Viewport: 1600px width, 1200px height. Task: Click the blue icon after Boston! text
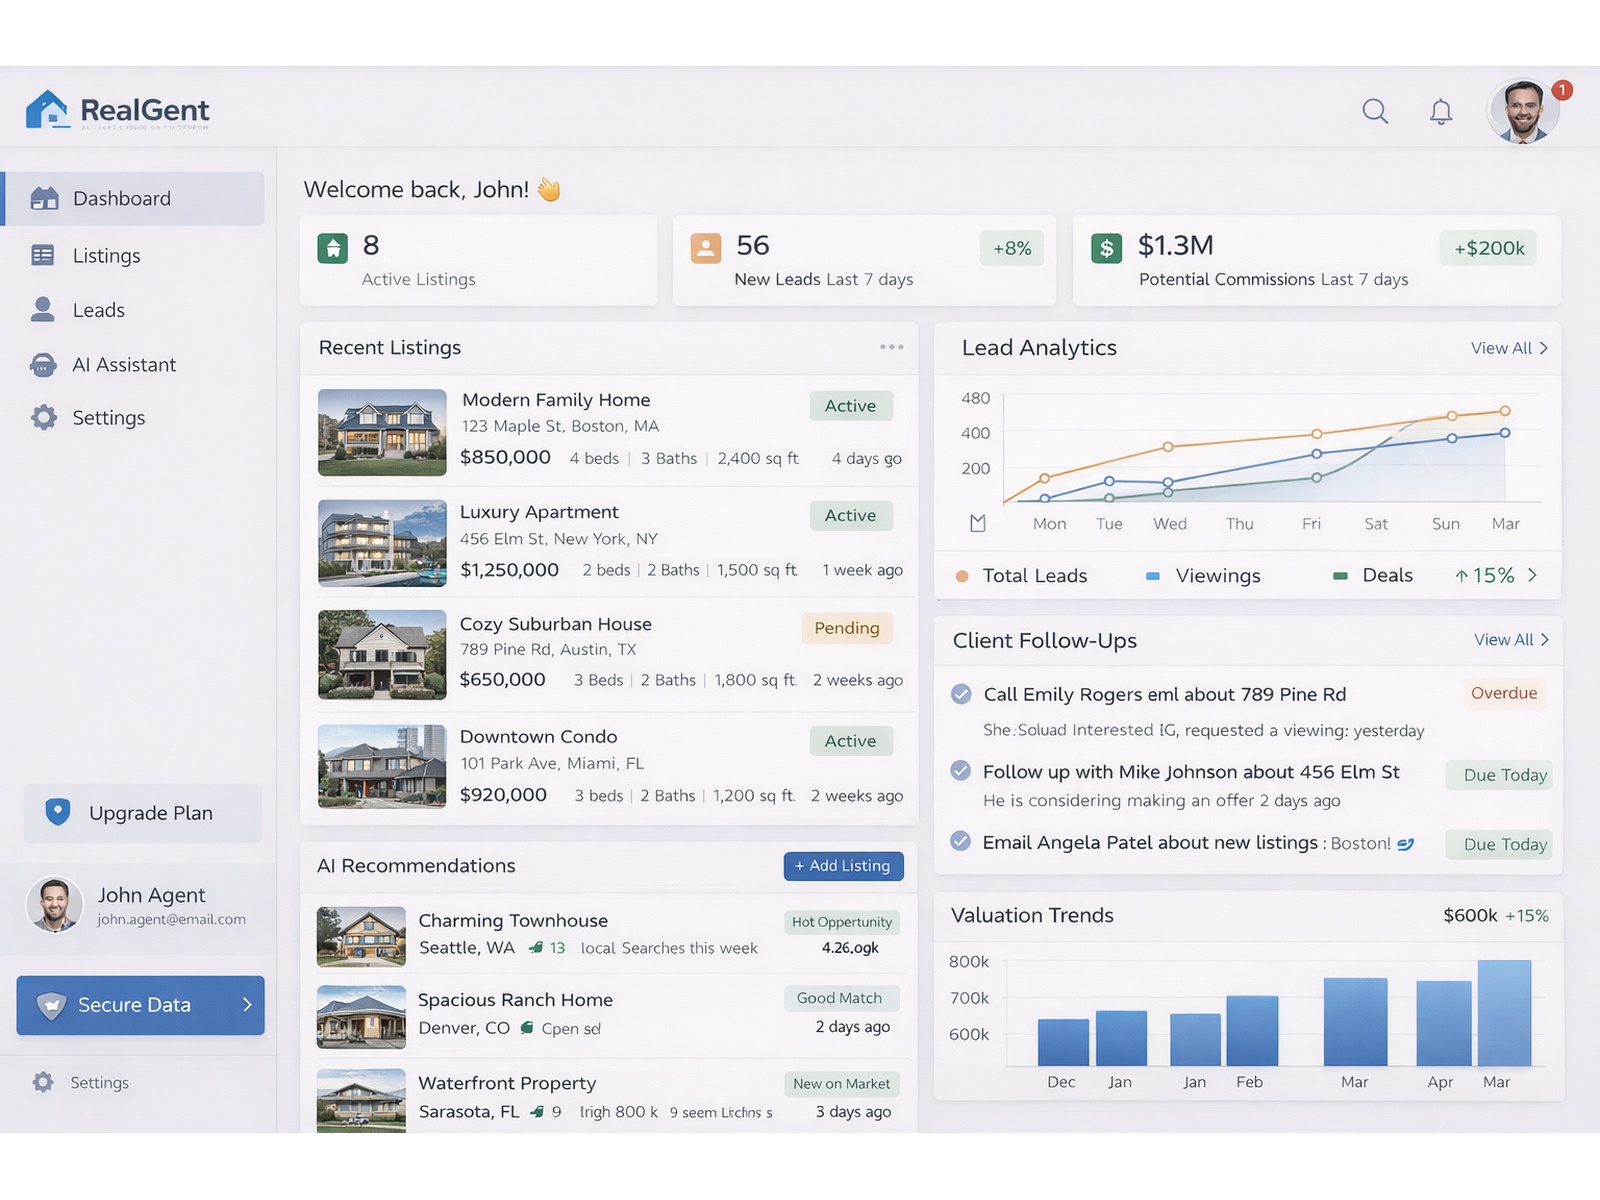[1406, 844]
